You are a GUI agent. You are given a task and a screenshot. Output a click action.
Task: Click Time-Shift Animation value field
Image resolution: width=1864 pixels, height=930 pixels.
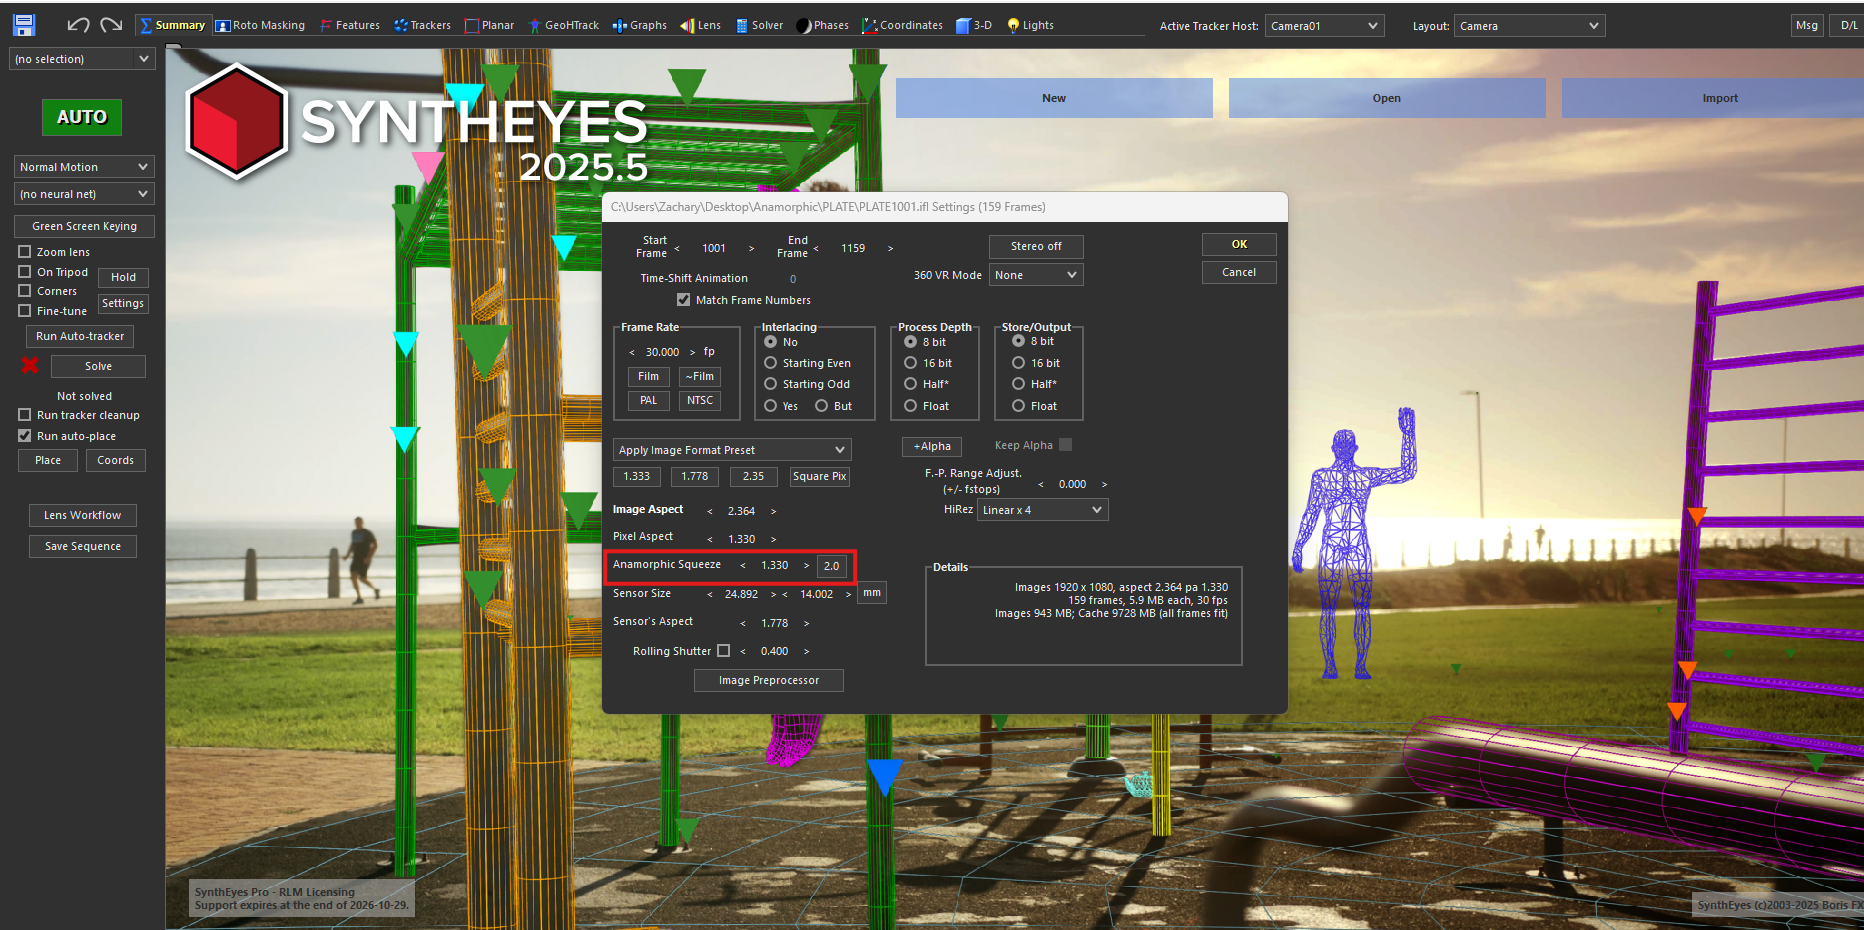pos(793,279)
